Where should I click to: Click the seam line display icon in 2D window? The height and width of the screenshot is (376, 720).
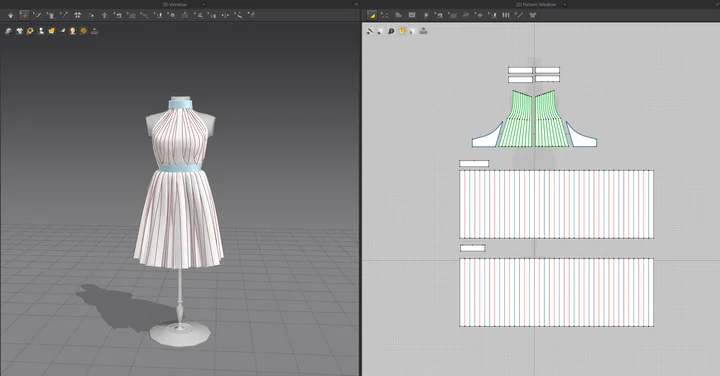point(370,31)
